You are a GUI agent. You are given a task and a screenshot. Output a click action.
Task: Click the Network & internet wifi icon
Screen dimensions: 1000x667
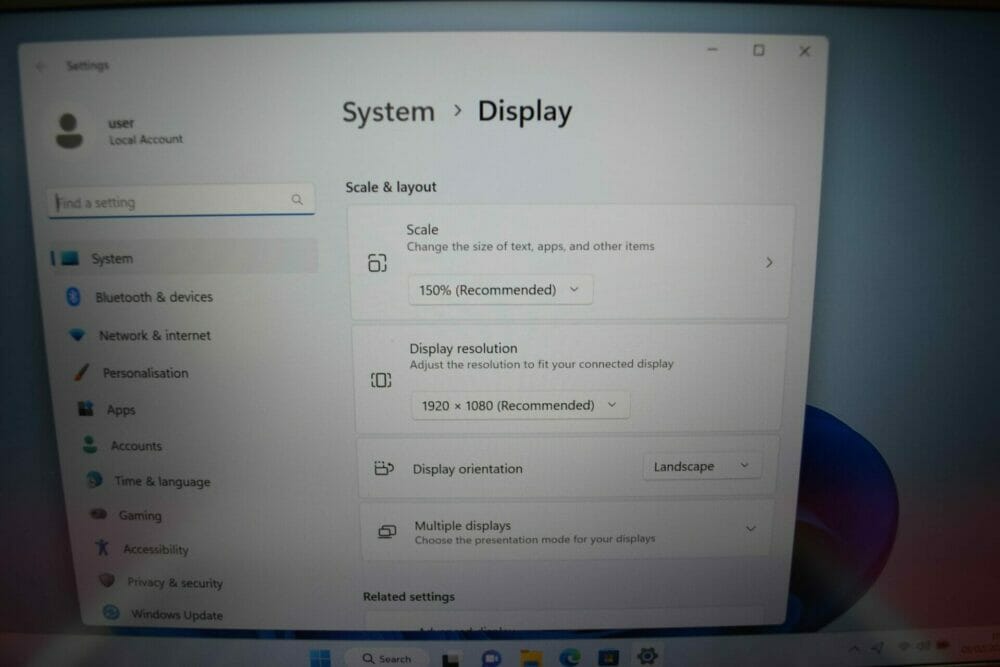(x=77, y=335)
